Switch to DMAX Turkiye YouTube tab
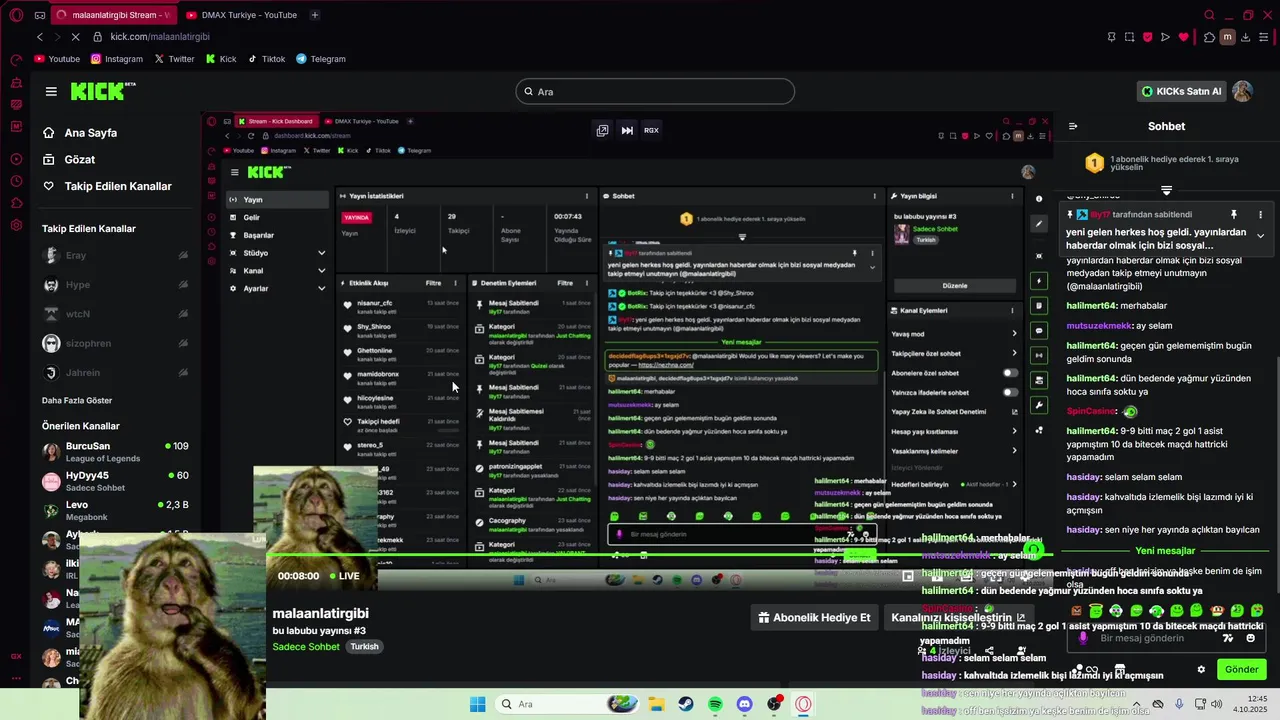The height and width of the screenshot is (720, 1280). tap(241, 15)
